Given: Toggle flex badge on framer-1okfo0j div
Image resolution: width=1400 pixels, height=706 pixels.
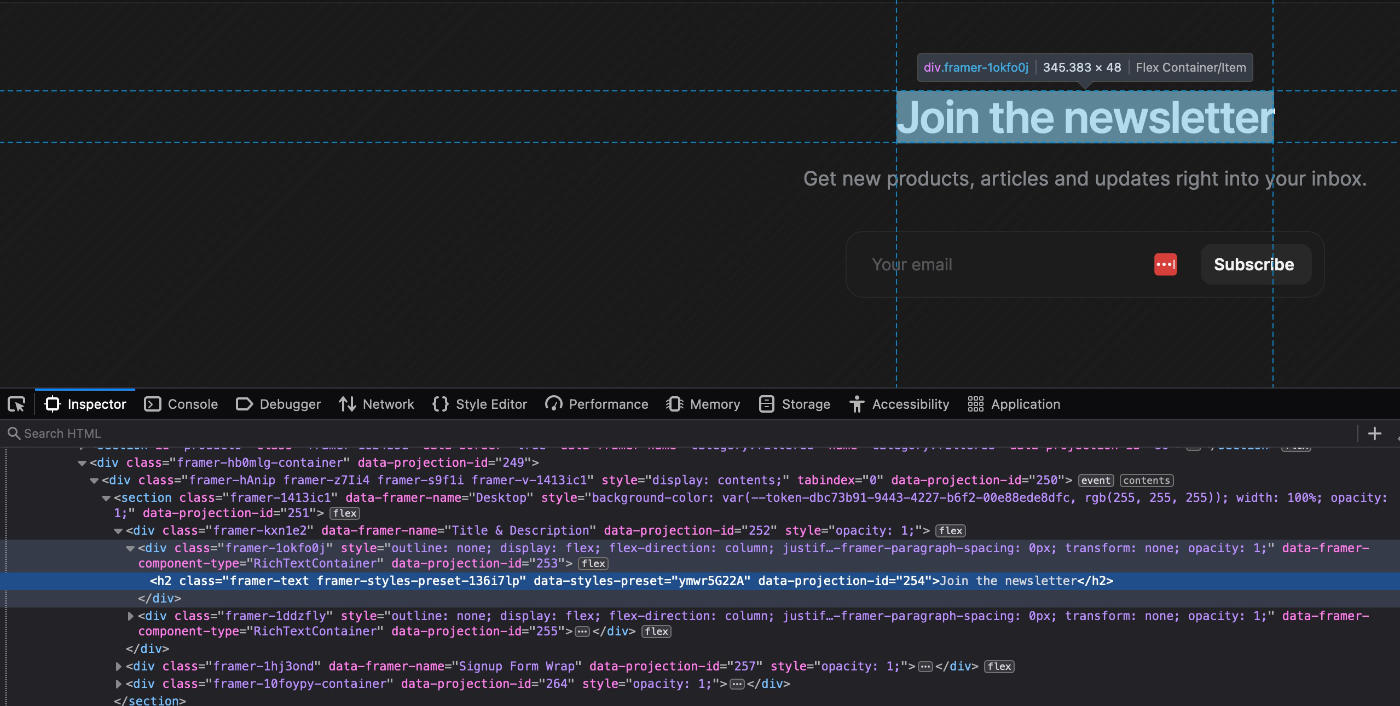Looking at the screenshot, I should coord(593,564).
